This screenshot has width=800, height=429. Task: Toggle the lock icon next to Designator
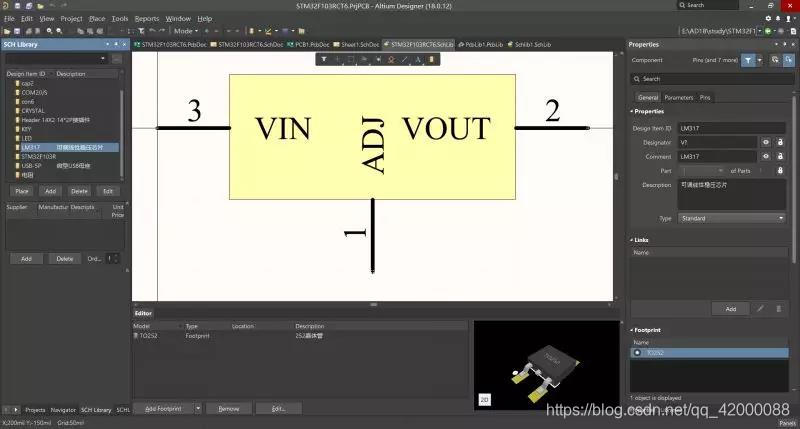779,142
